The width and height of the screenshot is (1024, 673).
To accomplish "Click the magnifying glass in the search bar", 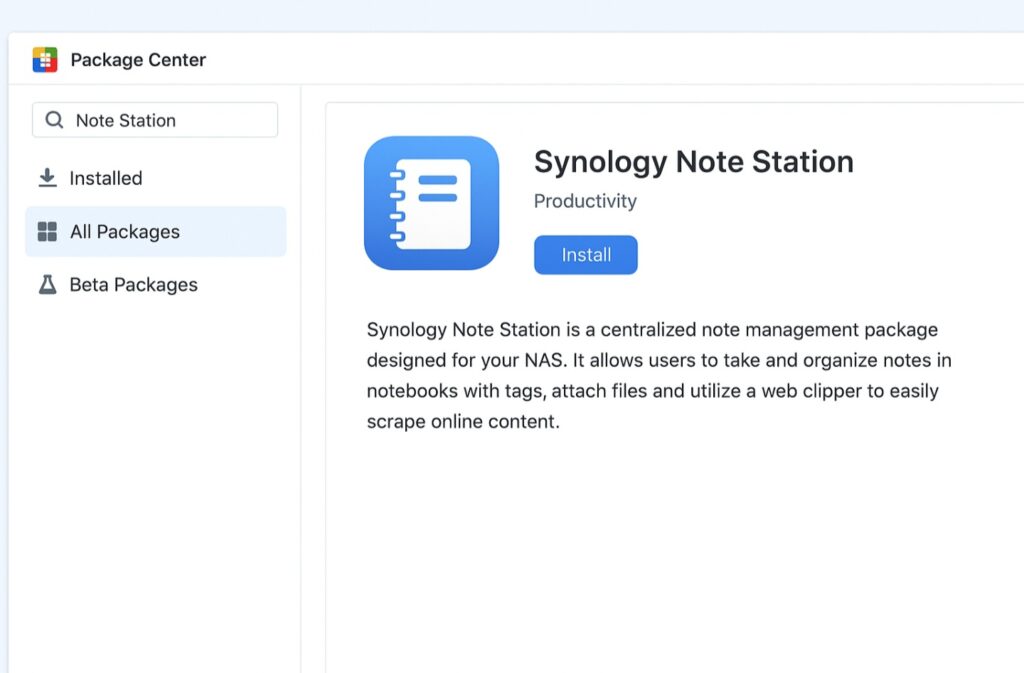I will coord(54,119).
